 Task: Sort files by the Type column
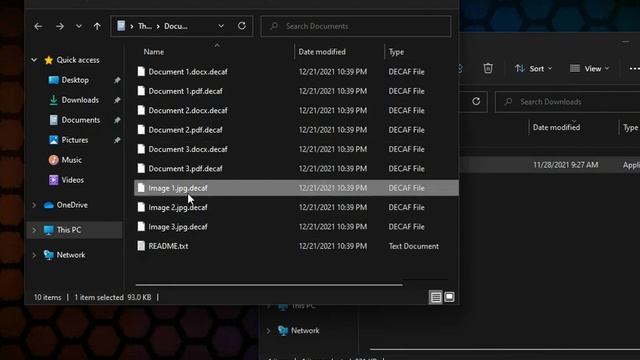(396, 52)
